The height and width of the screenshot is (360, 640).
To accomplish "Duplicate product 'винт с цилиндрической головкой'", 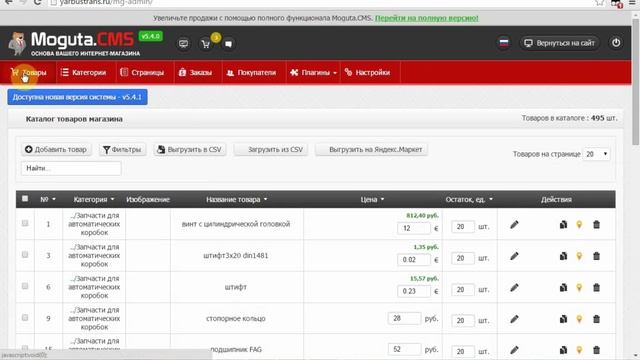I will point(563,224).
